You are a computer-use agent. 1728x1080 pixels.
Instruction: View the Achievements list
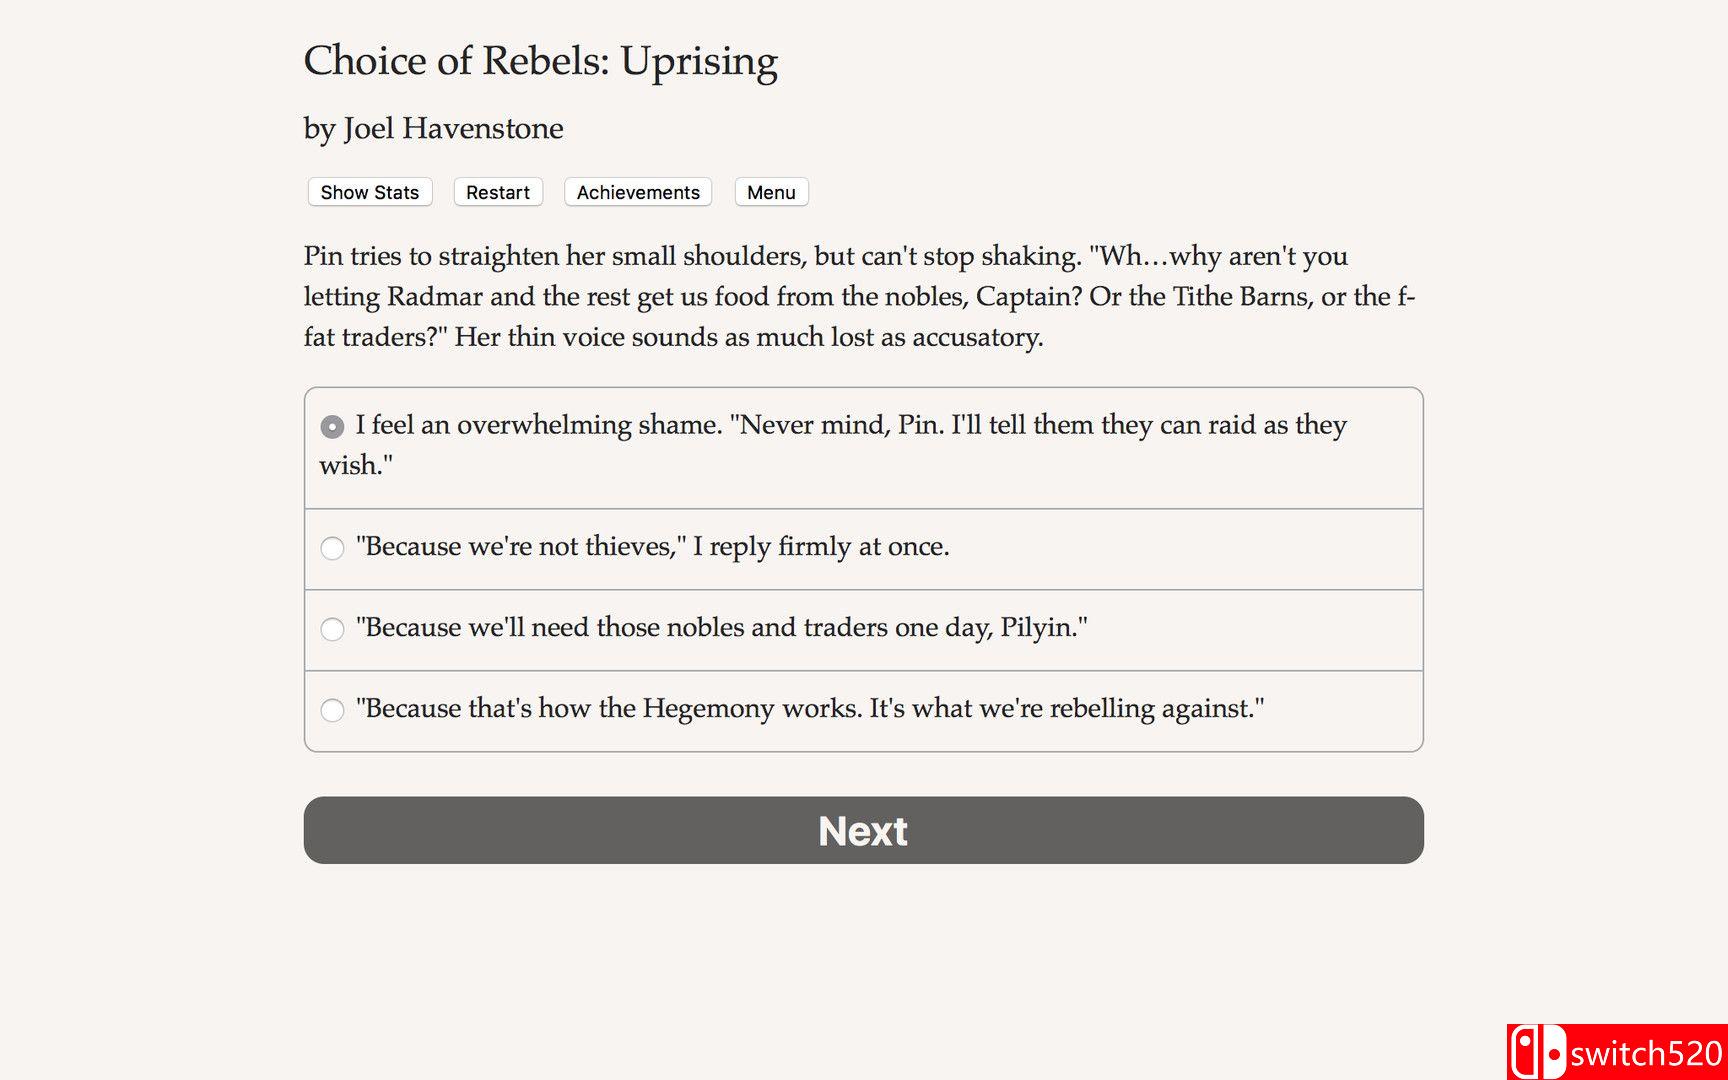coord(637,192)
